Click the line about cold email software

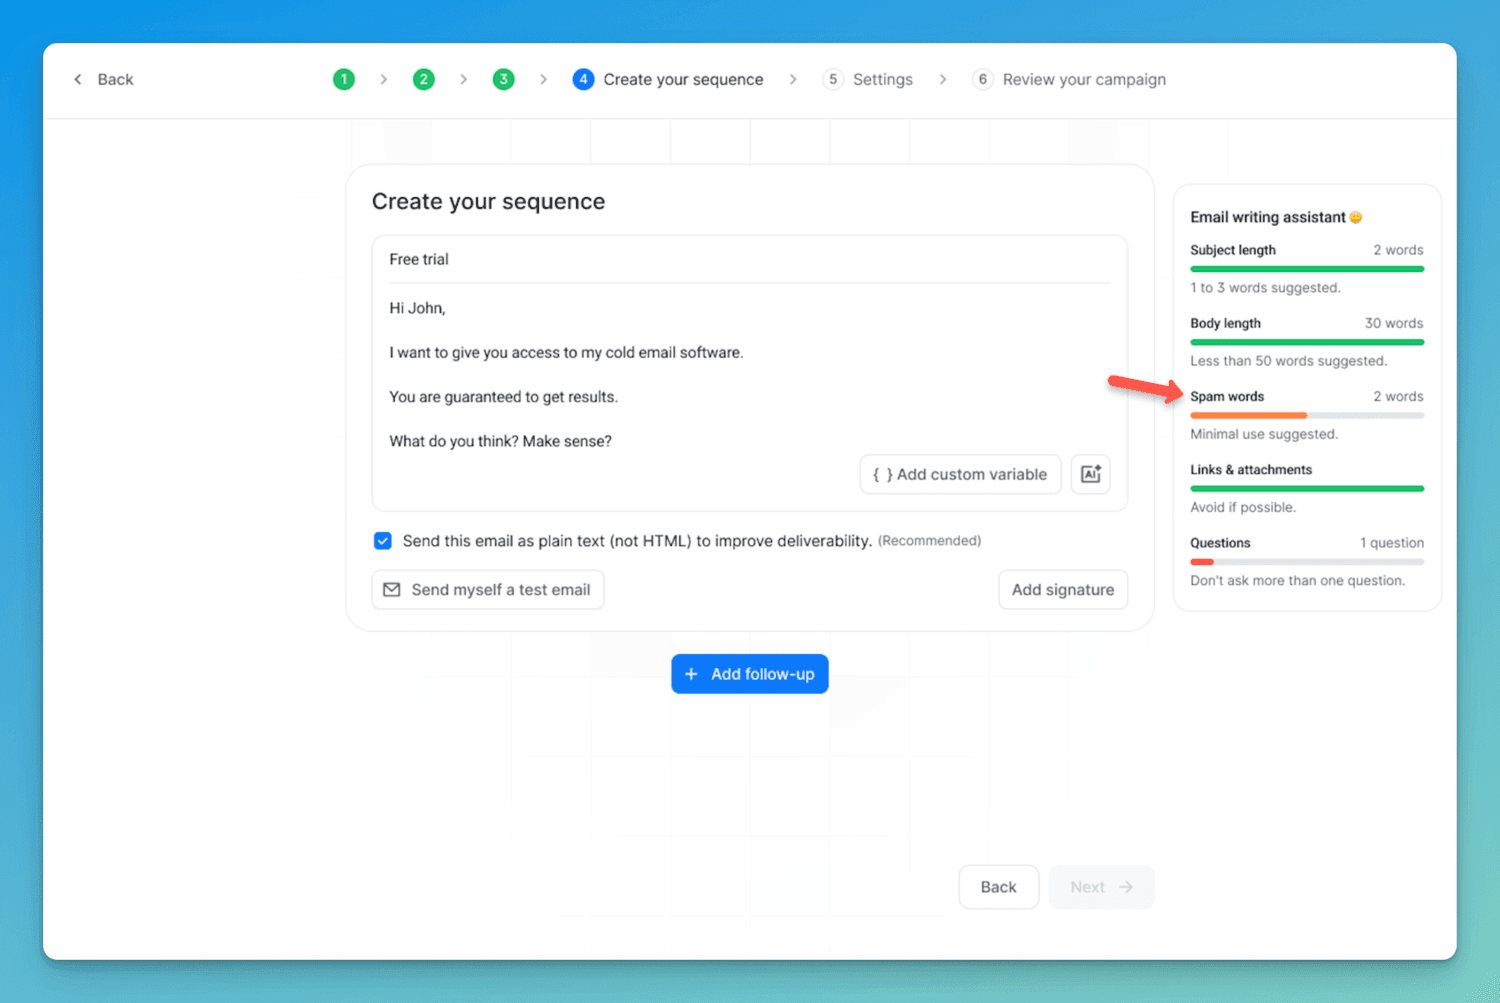pos(566,352)
